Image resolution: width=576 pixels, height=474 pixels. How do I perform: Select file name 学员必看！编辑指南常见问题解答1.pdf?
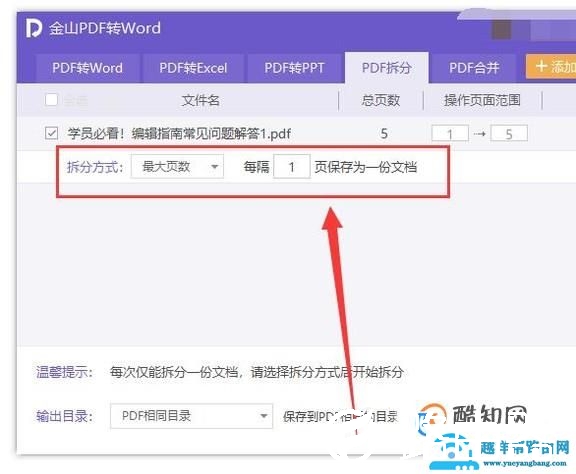tap(179, 133)
